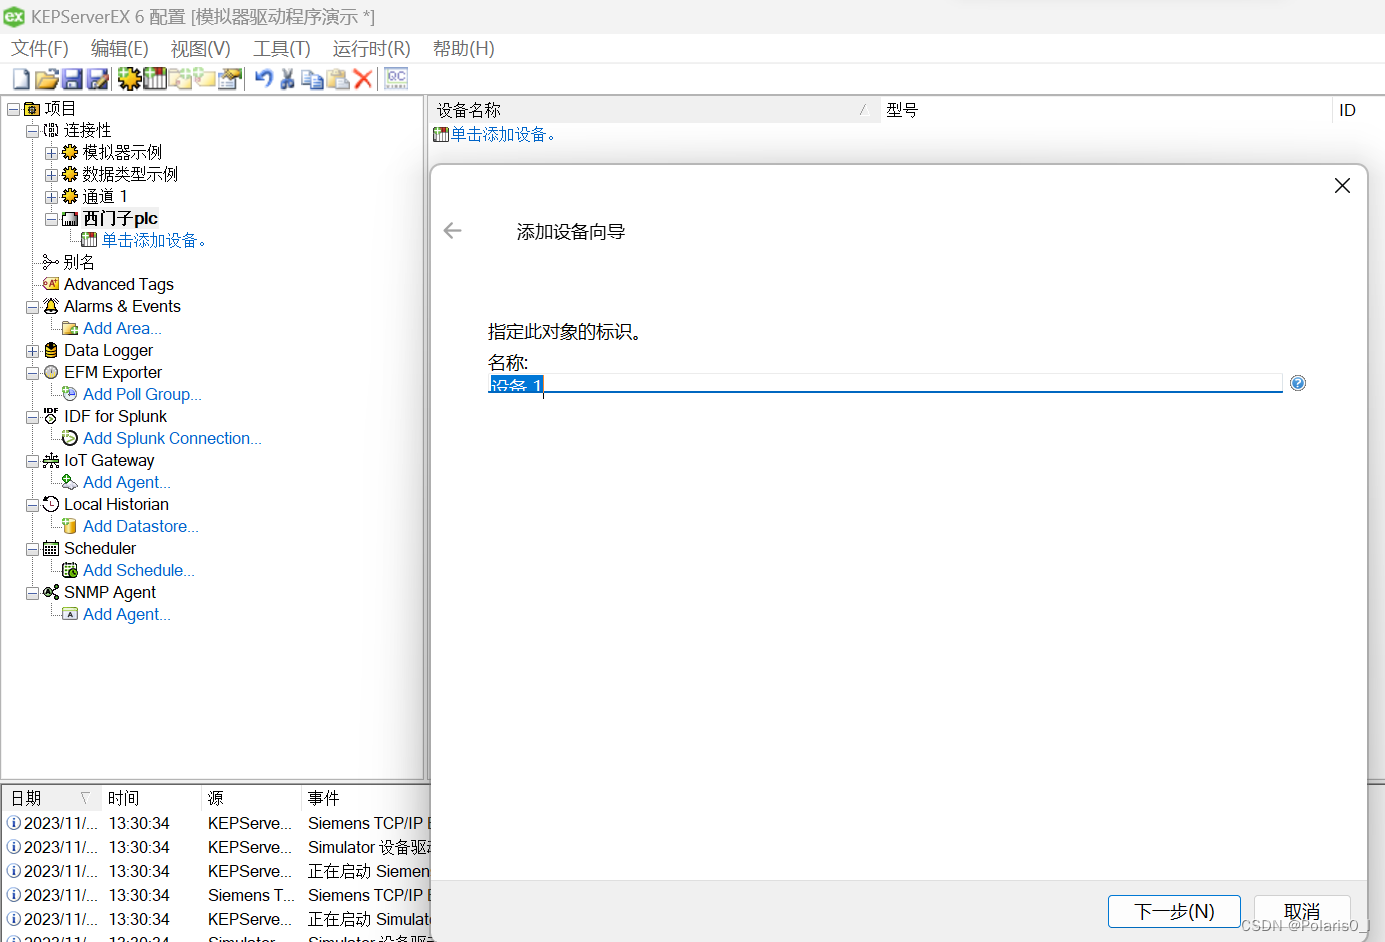The height and width of the screenshot is (942, 1385).
Task: Click the red Delete X icon
Action: pyautogui.click(x=363, y=79)
